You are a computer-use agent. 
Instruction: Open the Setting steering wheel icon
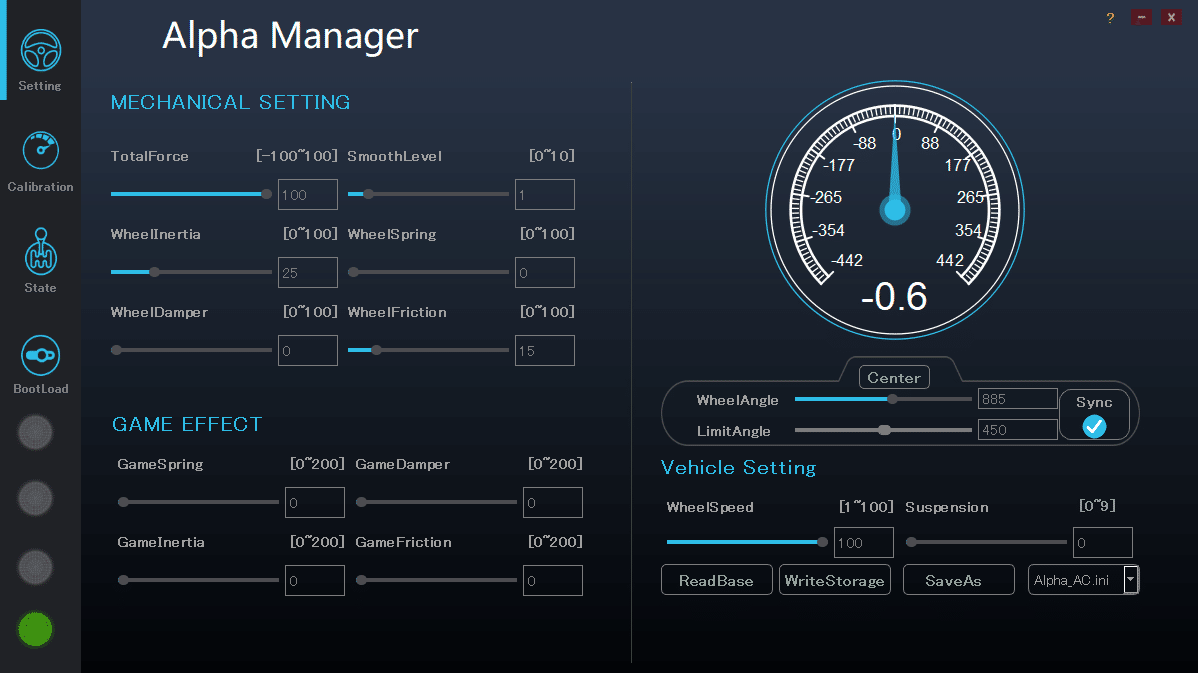40,50
